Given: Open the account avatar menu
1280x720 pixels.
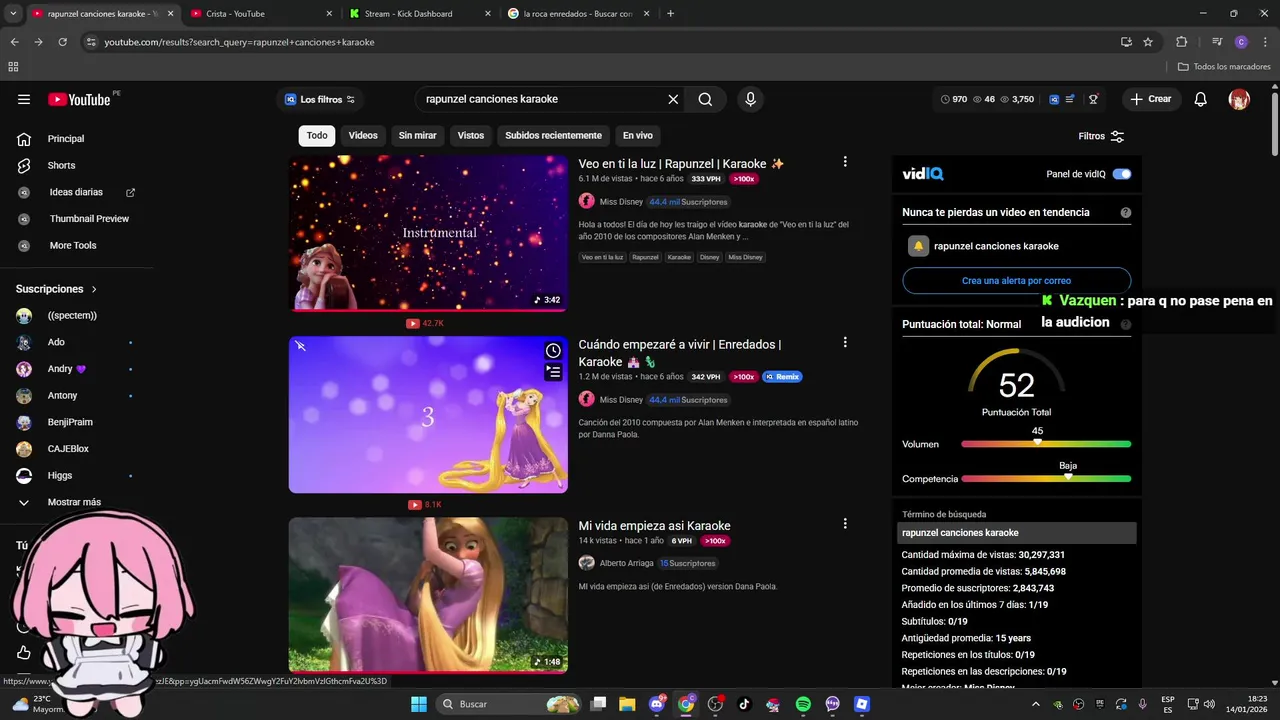Looking at the screenshot, I should coord(1239,99).
